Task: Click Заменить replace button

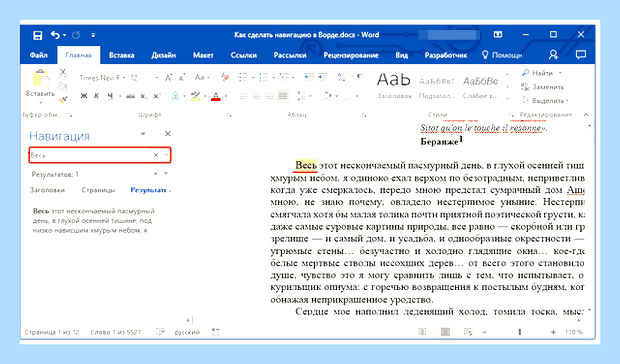Action: 542,87
